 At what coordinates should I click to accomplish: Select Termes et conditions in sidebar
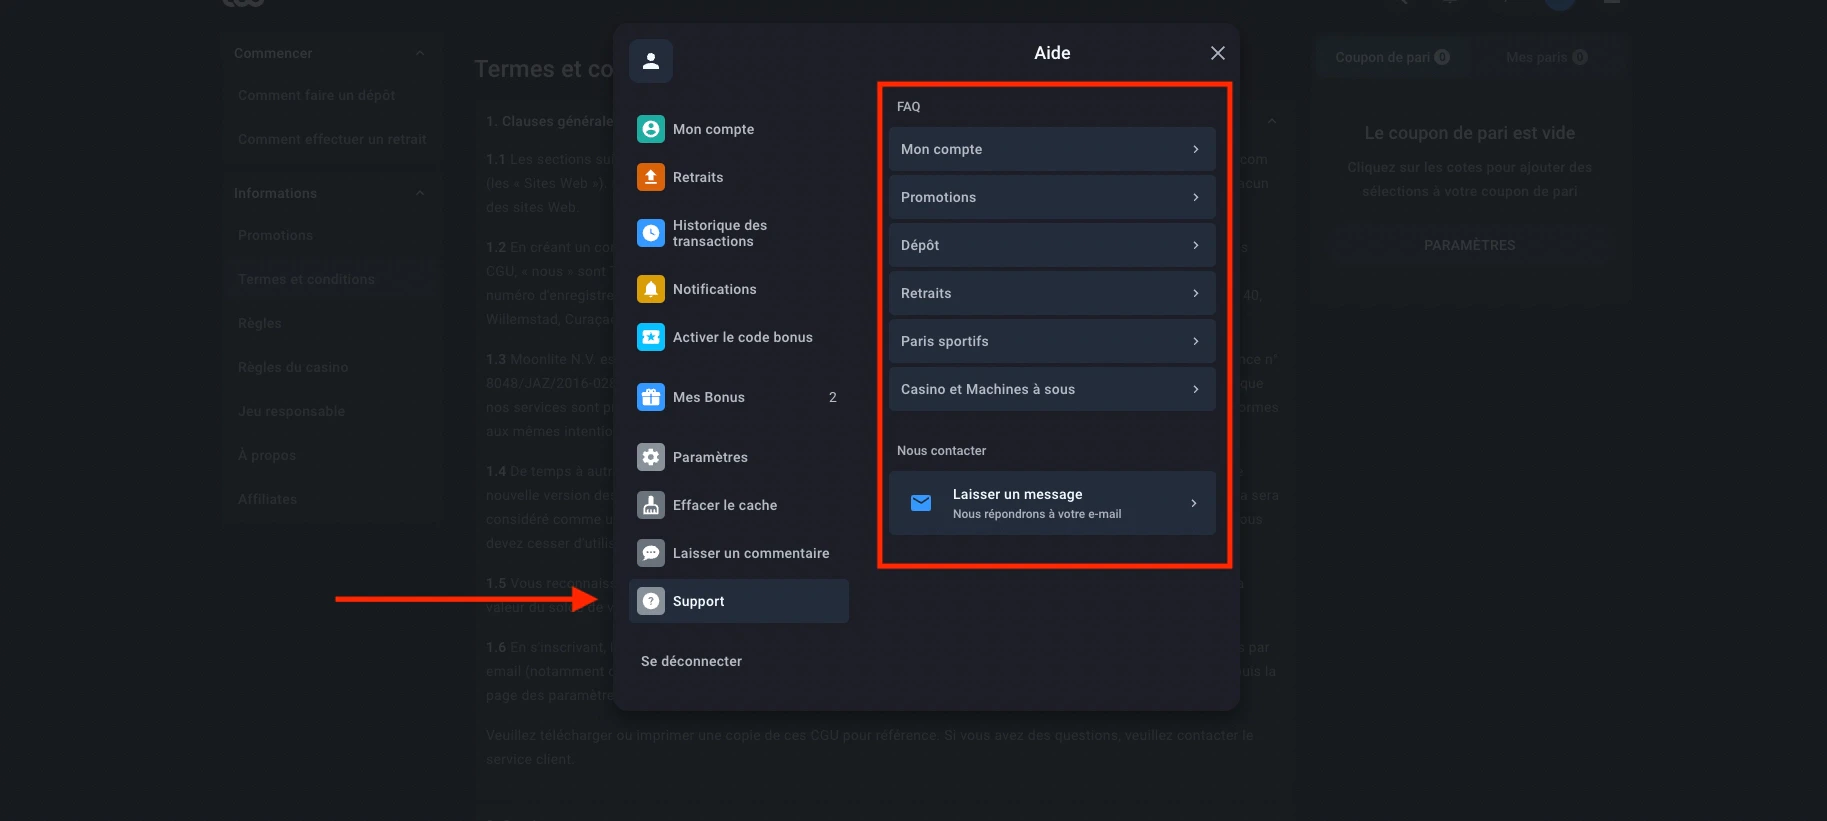[x=306, y=279]
